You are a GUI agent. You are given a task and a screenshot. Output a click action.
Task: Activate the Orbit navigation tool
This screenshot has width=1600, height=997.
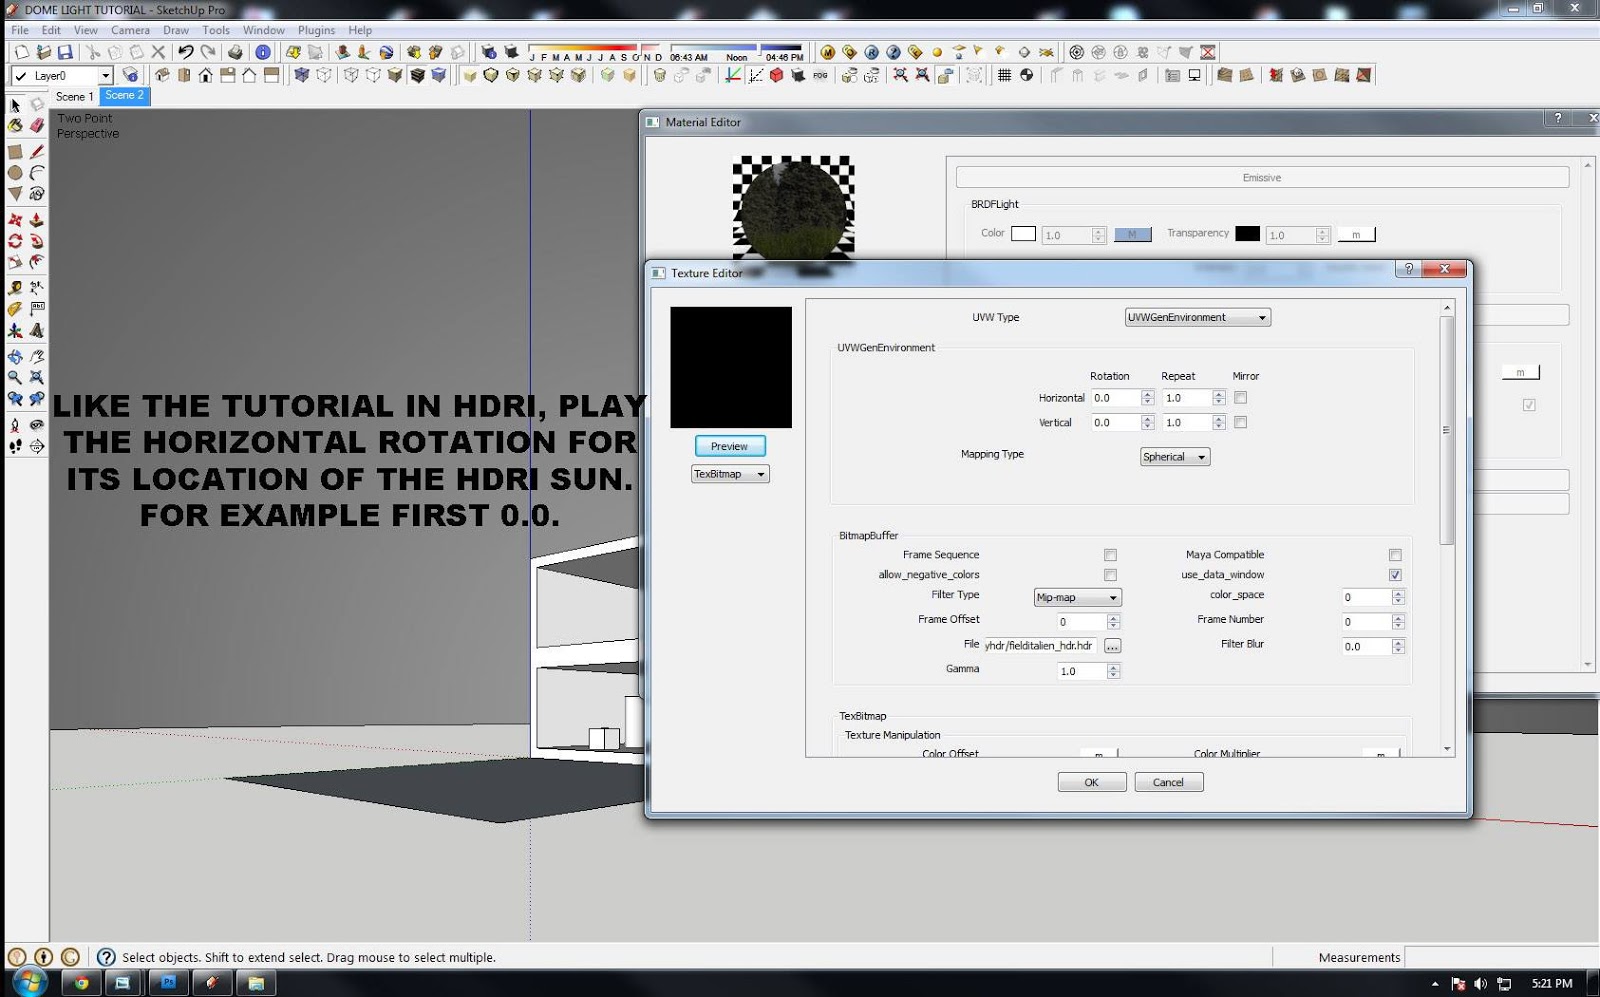(x=14, y=355)
